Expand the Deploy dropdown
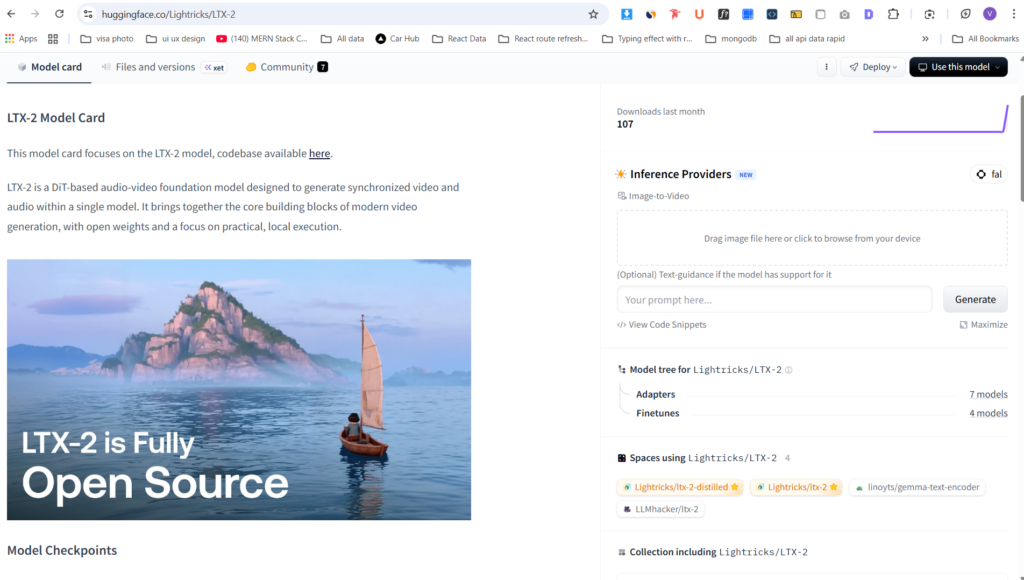 (x=872, y=67)
